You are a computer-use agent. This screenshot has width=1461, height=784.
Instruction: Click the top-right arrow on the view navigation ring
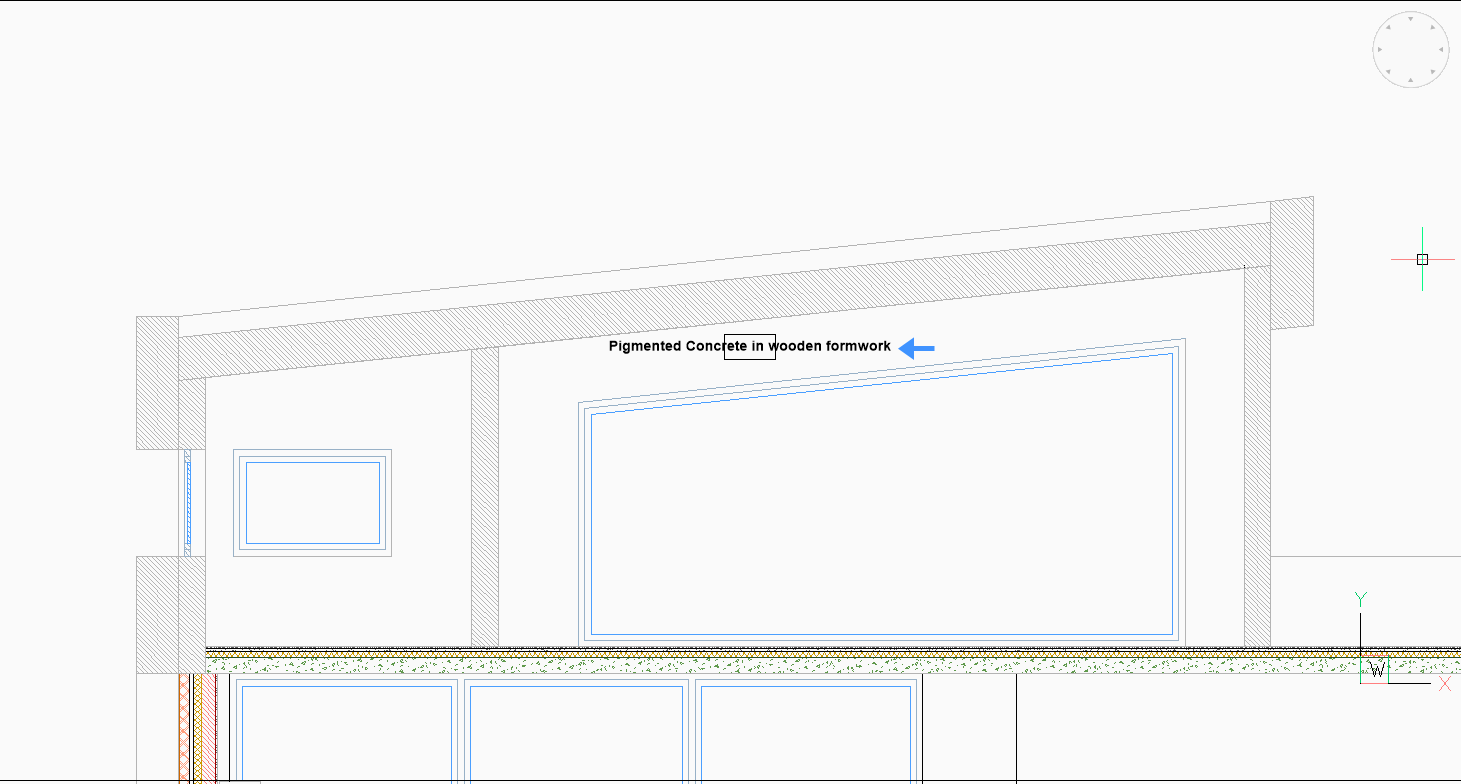[1434, 27]
